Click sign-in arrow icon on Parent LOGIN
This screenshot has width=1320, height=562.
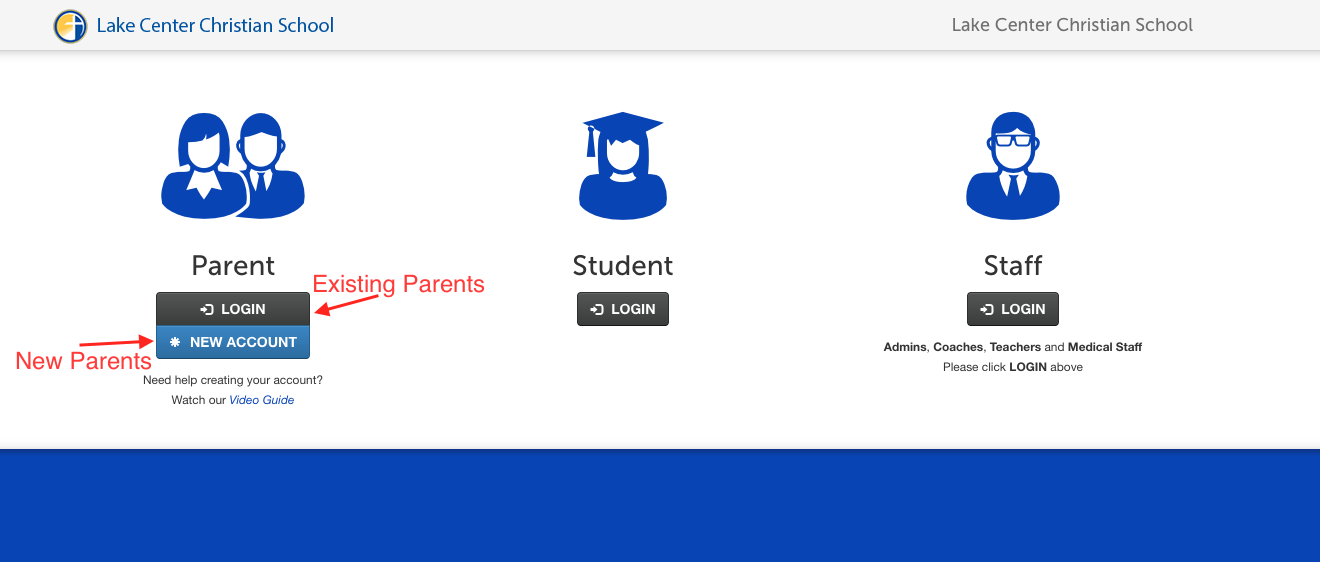[207, 310]
